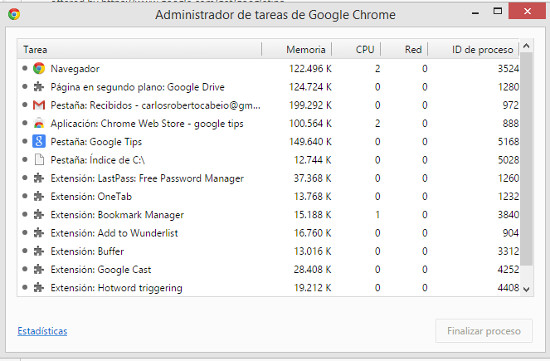Click the puzzle icon for Google Drive background page
This screenshot has height=361, width=550.
(x=39, y=87)
